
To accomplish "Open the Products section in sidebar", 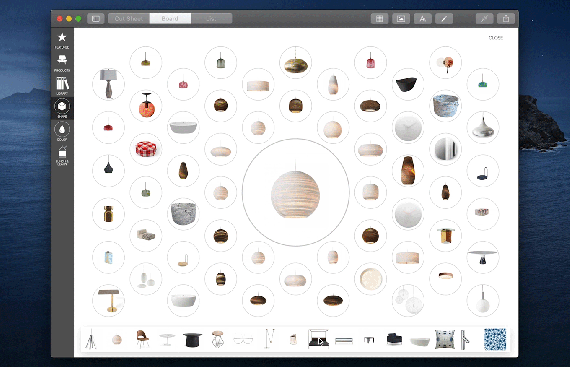I will click(x=62, y=63).
